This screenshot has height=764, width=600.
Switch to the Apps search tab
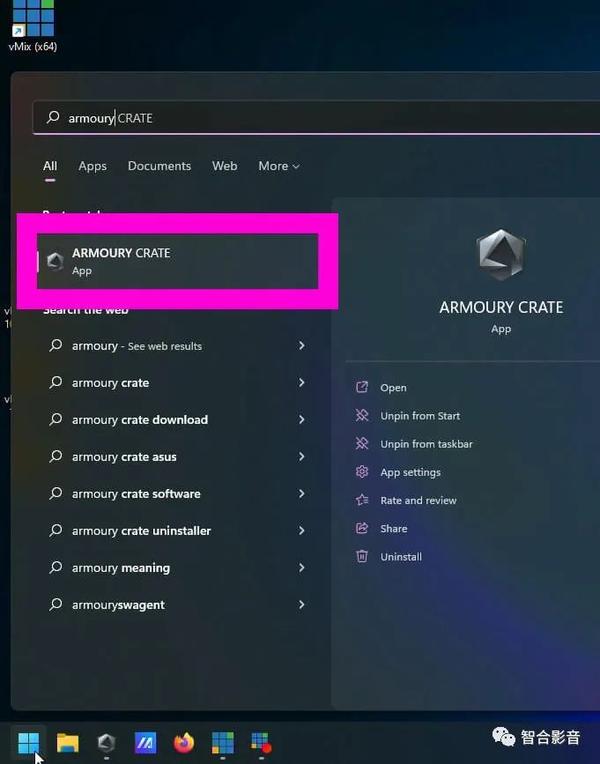(93, 166)
